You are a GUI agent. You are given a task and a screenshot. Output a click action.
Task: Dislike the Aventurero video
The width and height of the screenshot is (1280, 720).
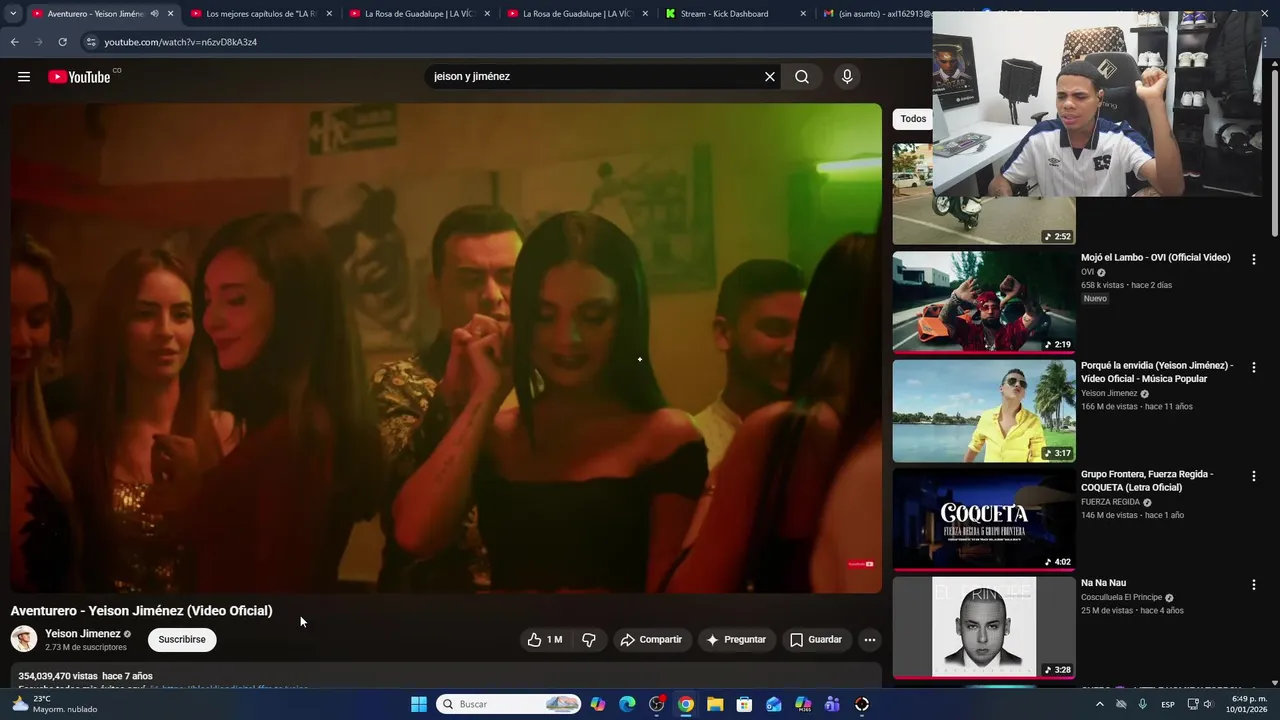coord(589,640)
